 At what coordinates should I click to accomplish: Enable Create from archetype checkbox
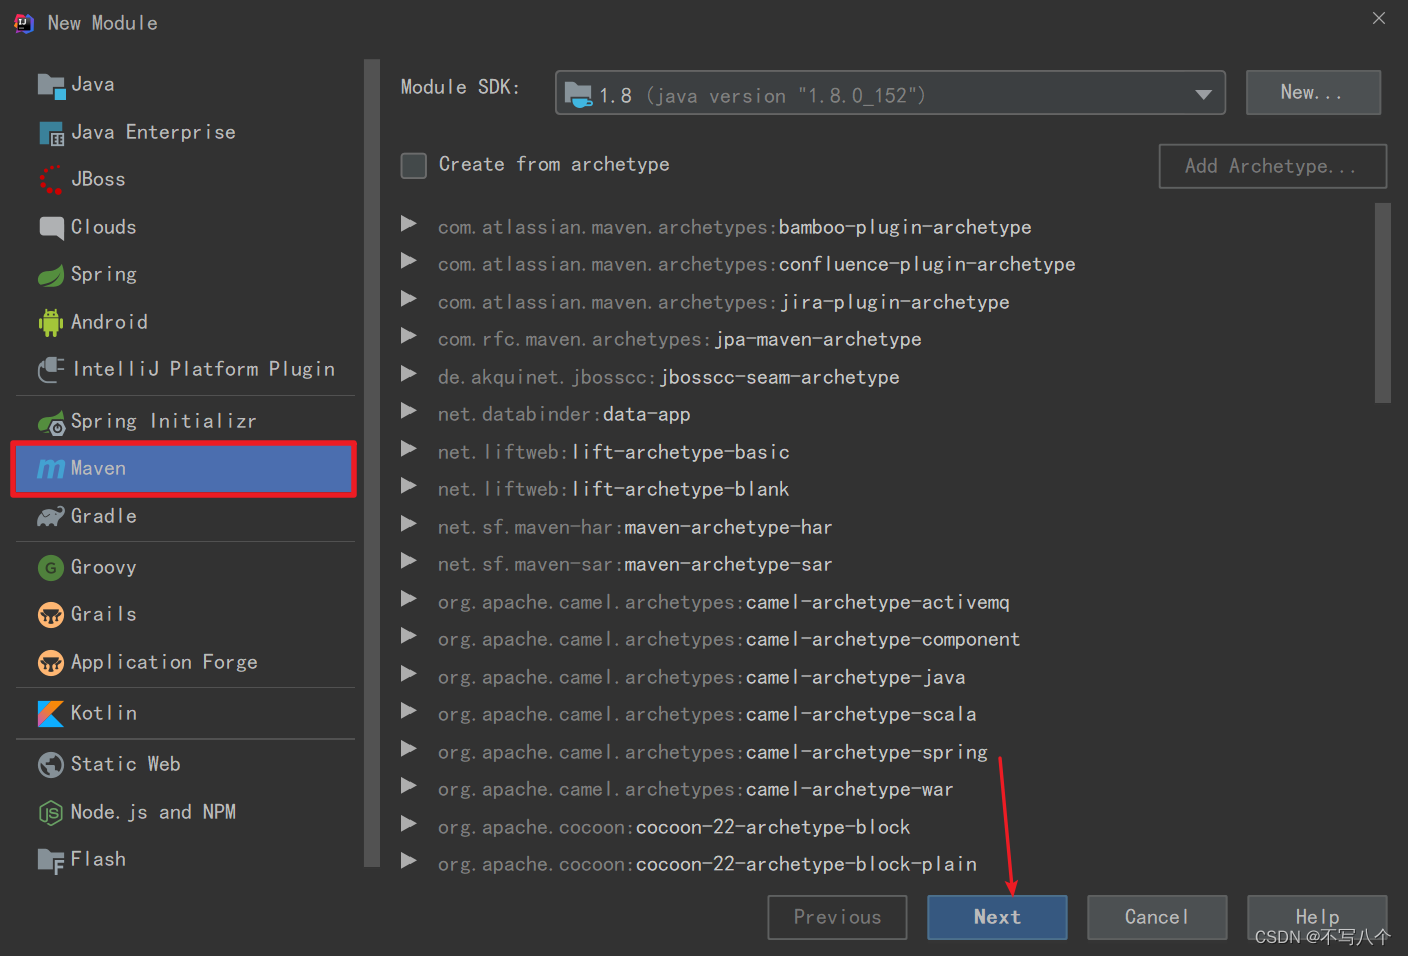414,165
